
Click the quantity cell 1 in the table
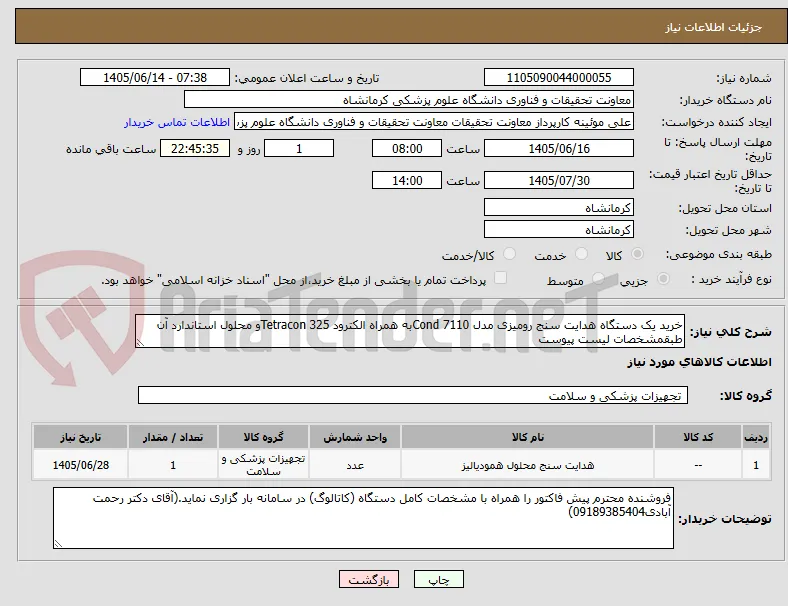click(173, 465)
